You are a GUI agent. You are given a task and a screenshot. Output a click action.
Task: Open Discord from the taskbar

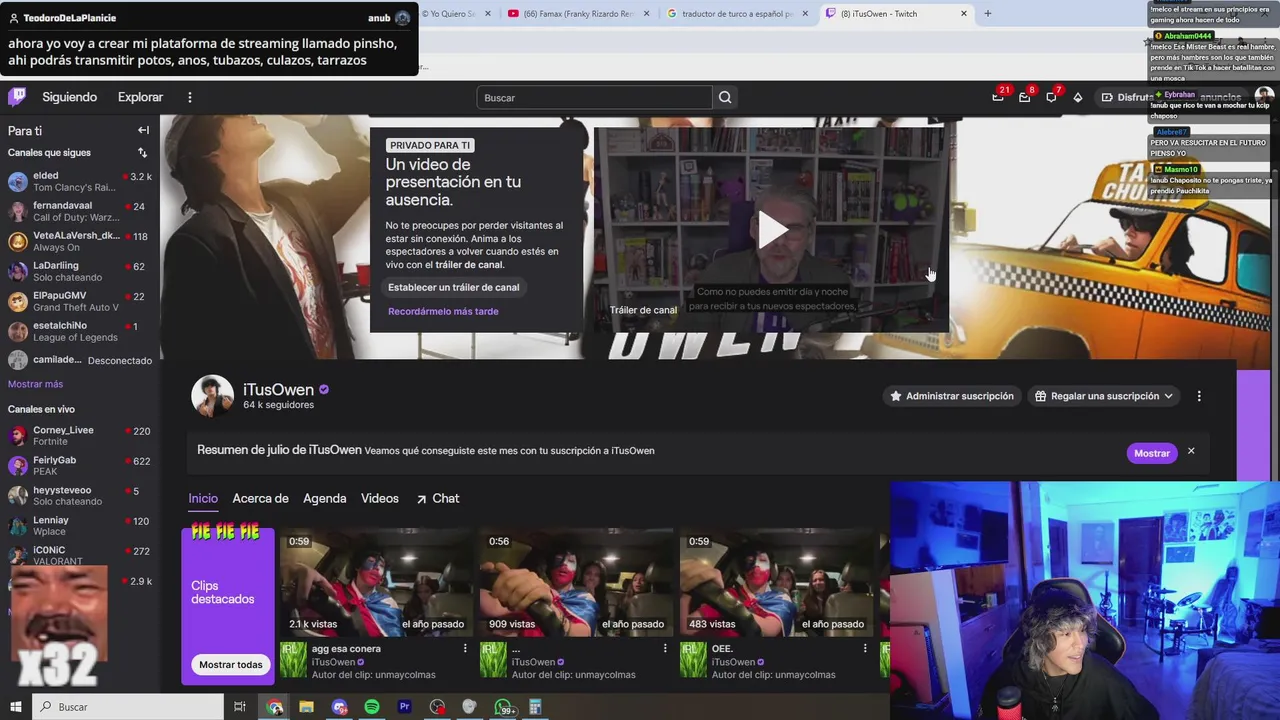click(339, 707)
